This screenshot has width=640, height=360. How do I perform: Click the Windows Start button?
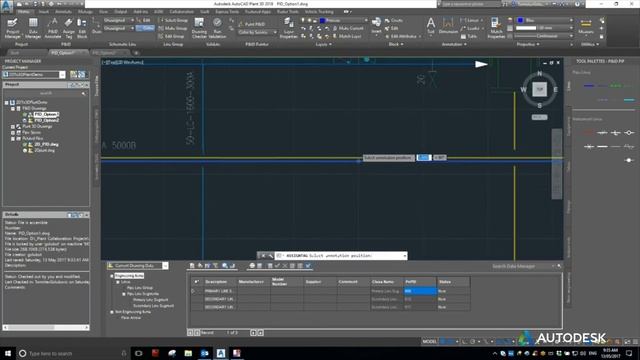(x=8, y=353)
